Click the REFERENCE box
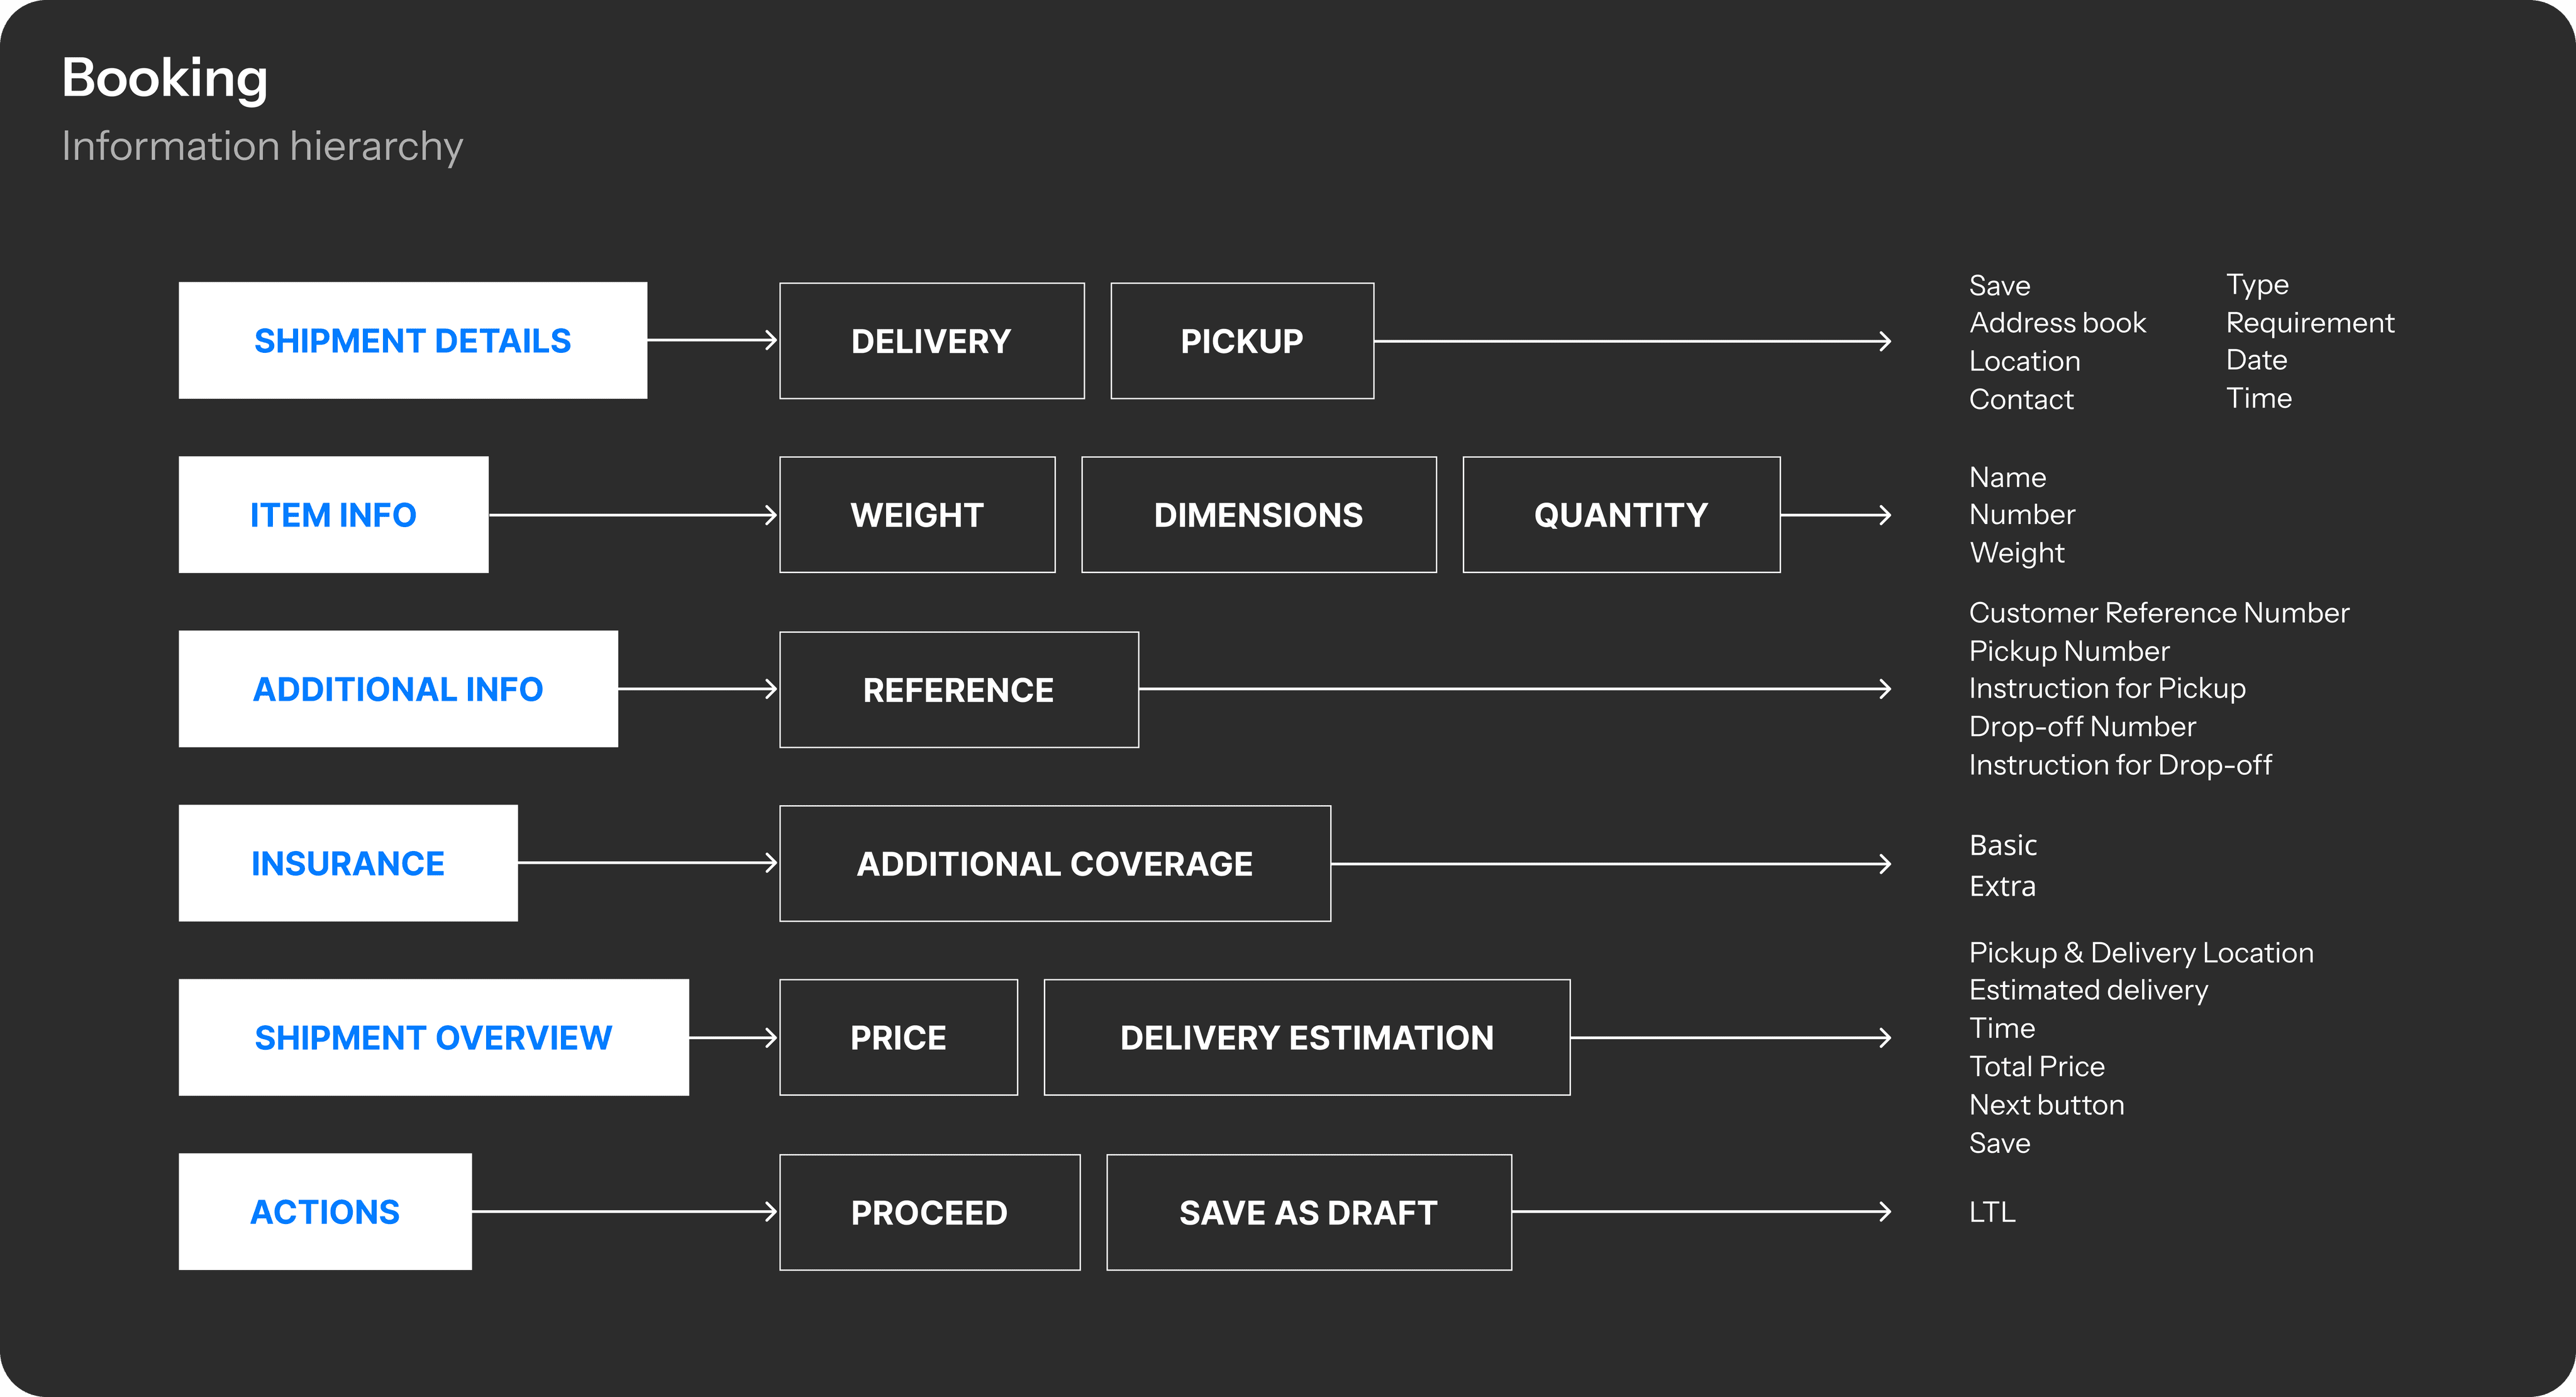Image resolution: width=2576 pixels, height=1397 pixels. tap(959, 689)
